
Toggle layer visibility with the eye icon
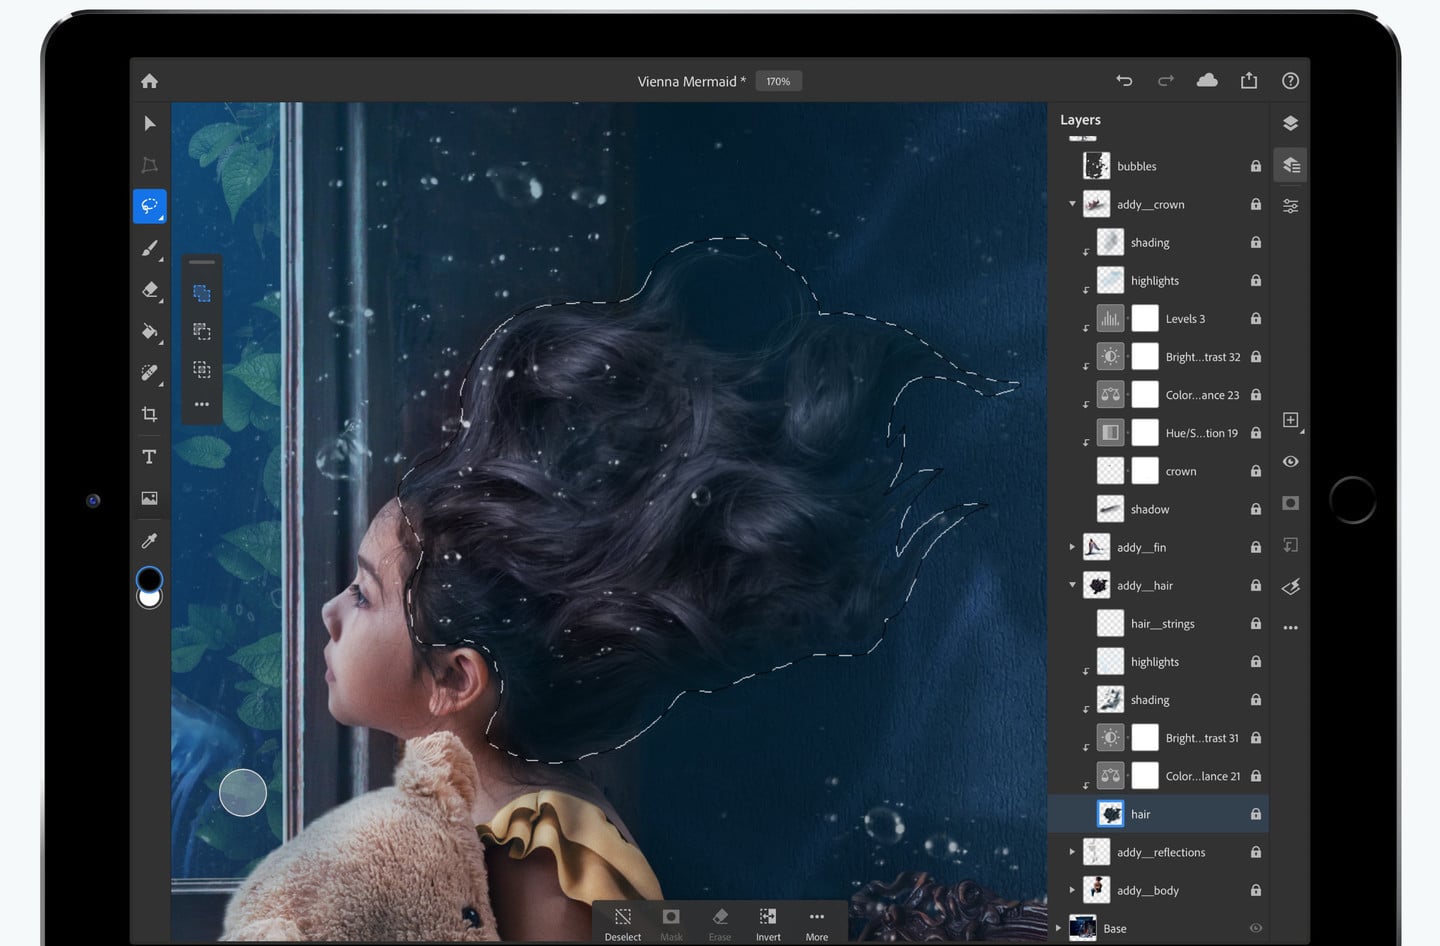pos(1290,461)
